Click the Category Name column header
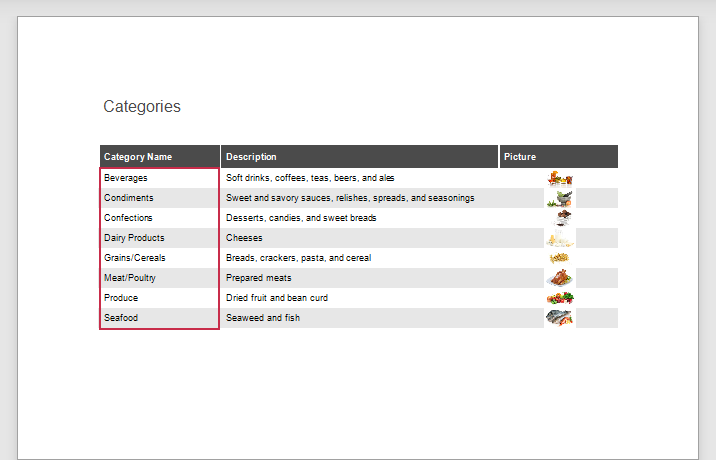Viewport: 716px width, 460px height. 160,157
